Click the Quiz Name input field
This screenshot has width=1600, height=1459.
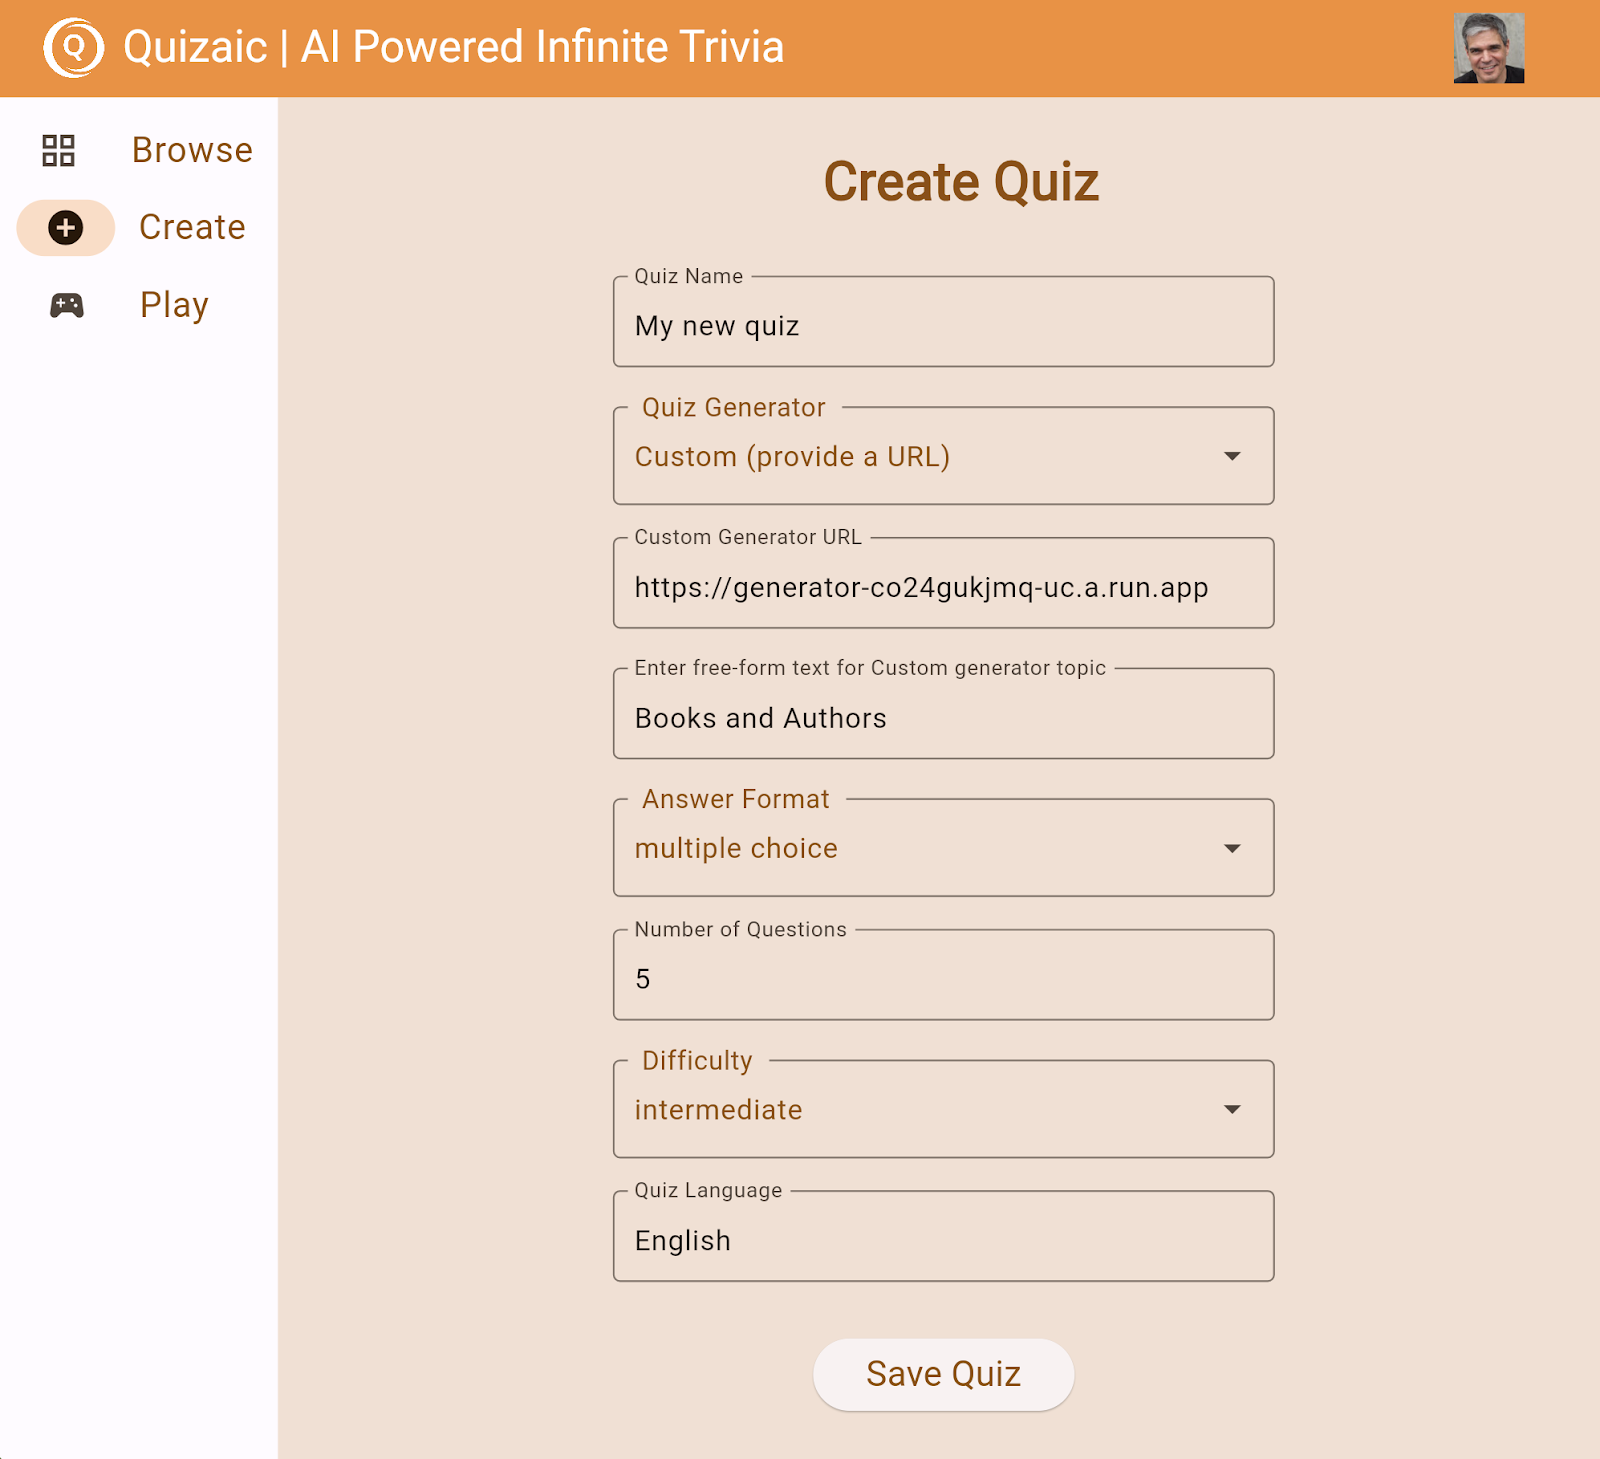(943, 326)
